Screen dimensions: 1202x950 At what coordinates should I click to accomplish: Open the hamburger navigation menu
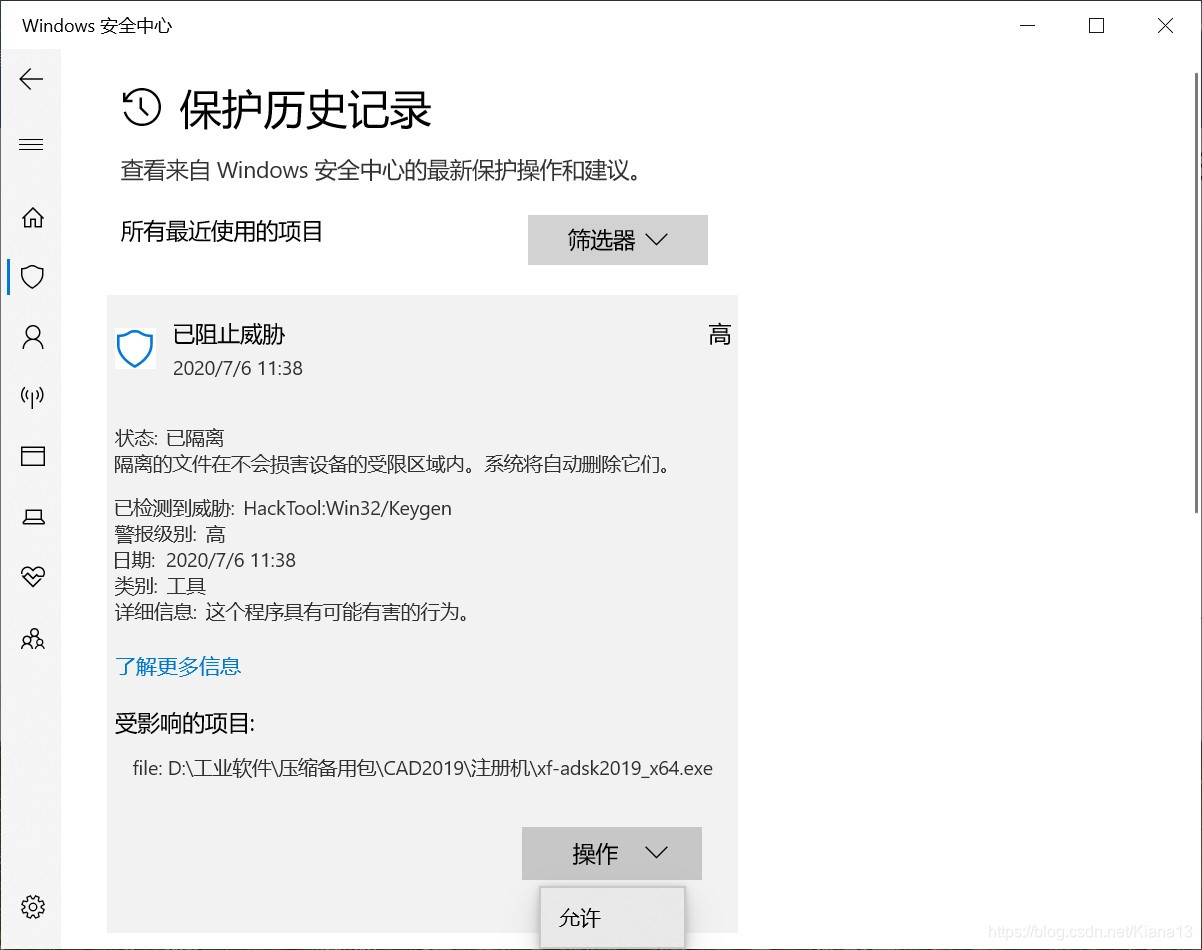(32, 145)
